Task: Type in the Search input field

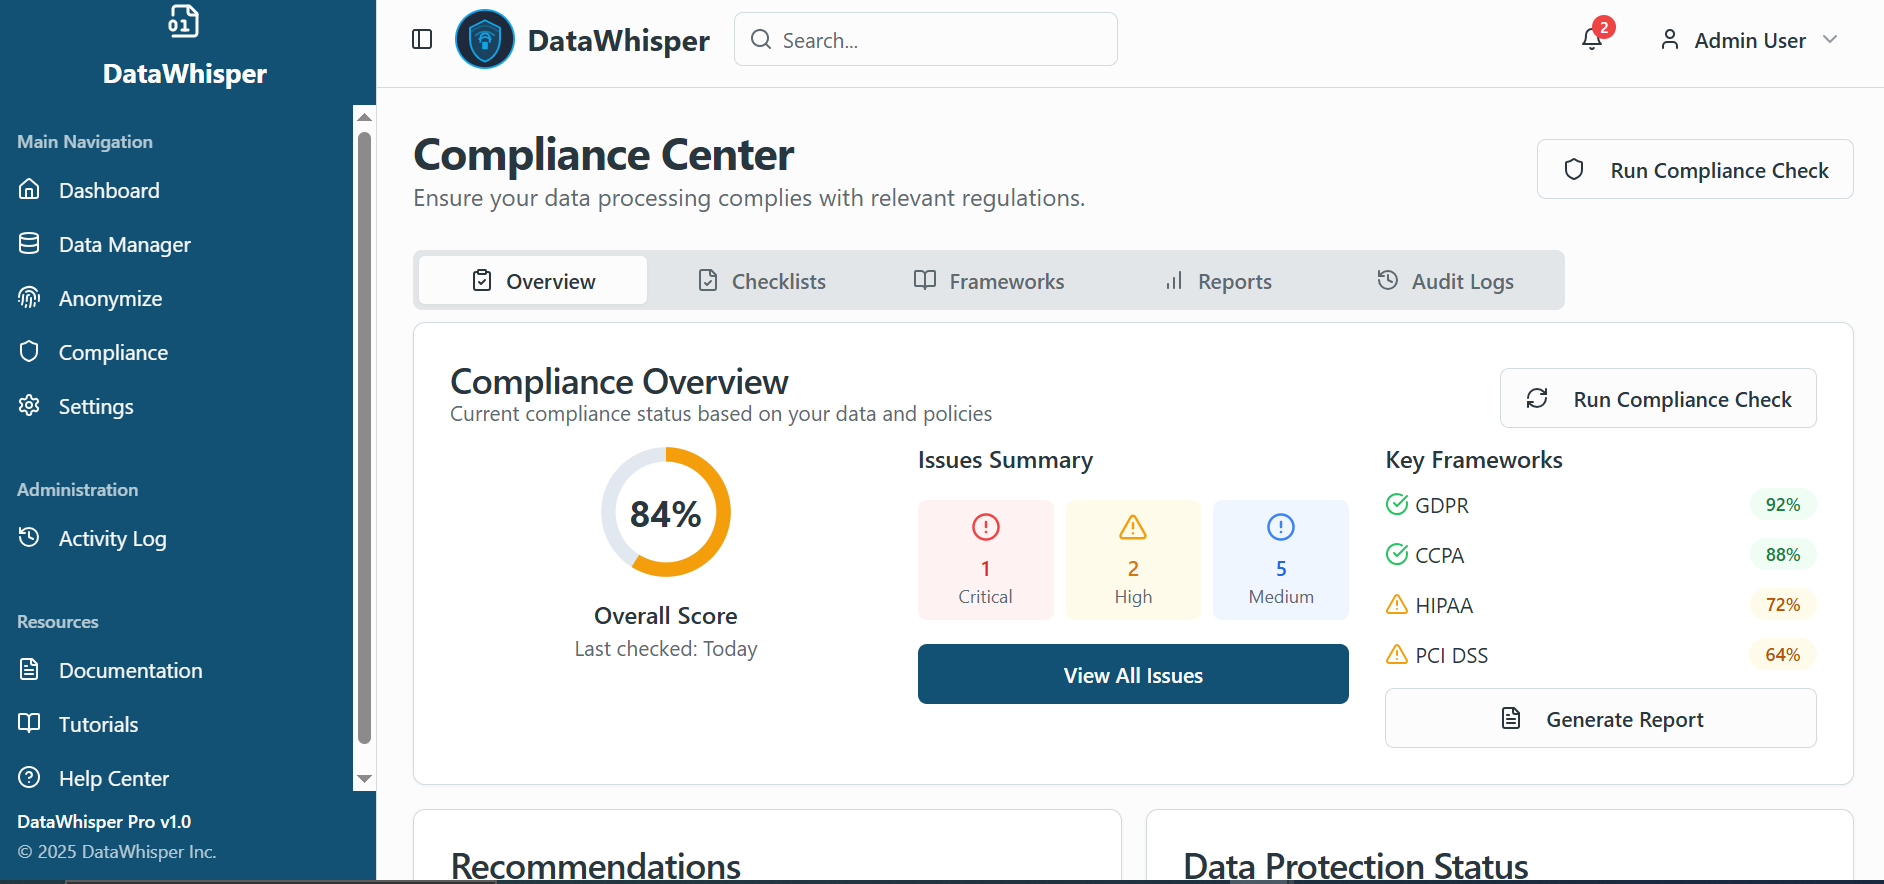Action: pyautogui.click(x=940, y=40)
